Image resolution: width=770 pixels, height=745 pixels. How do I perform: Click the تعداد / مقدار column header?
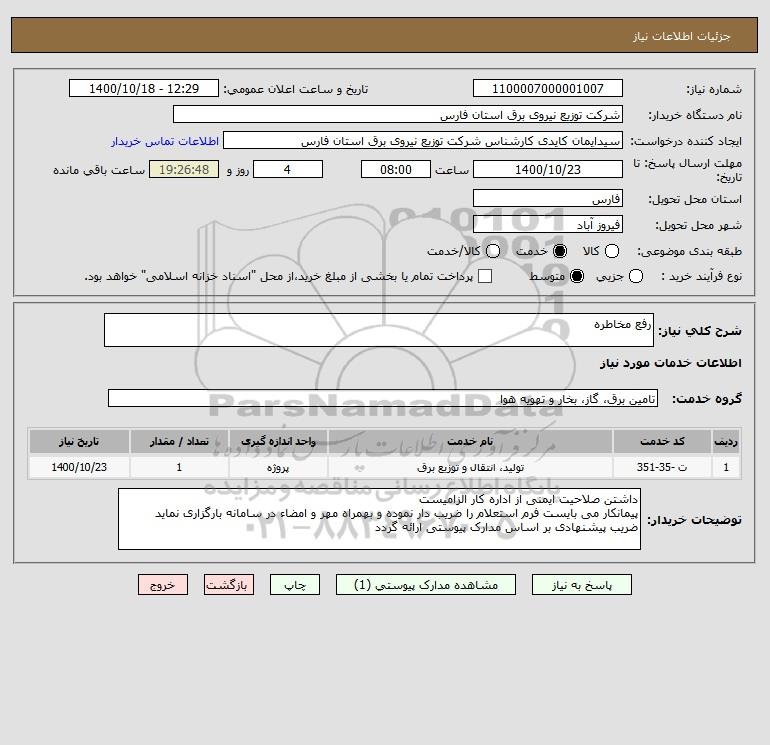(x=179, y=441)
